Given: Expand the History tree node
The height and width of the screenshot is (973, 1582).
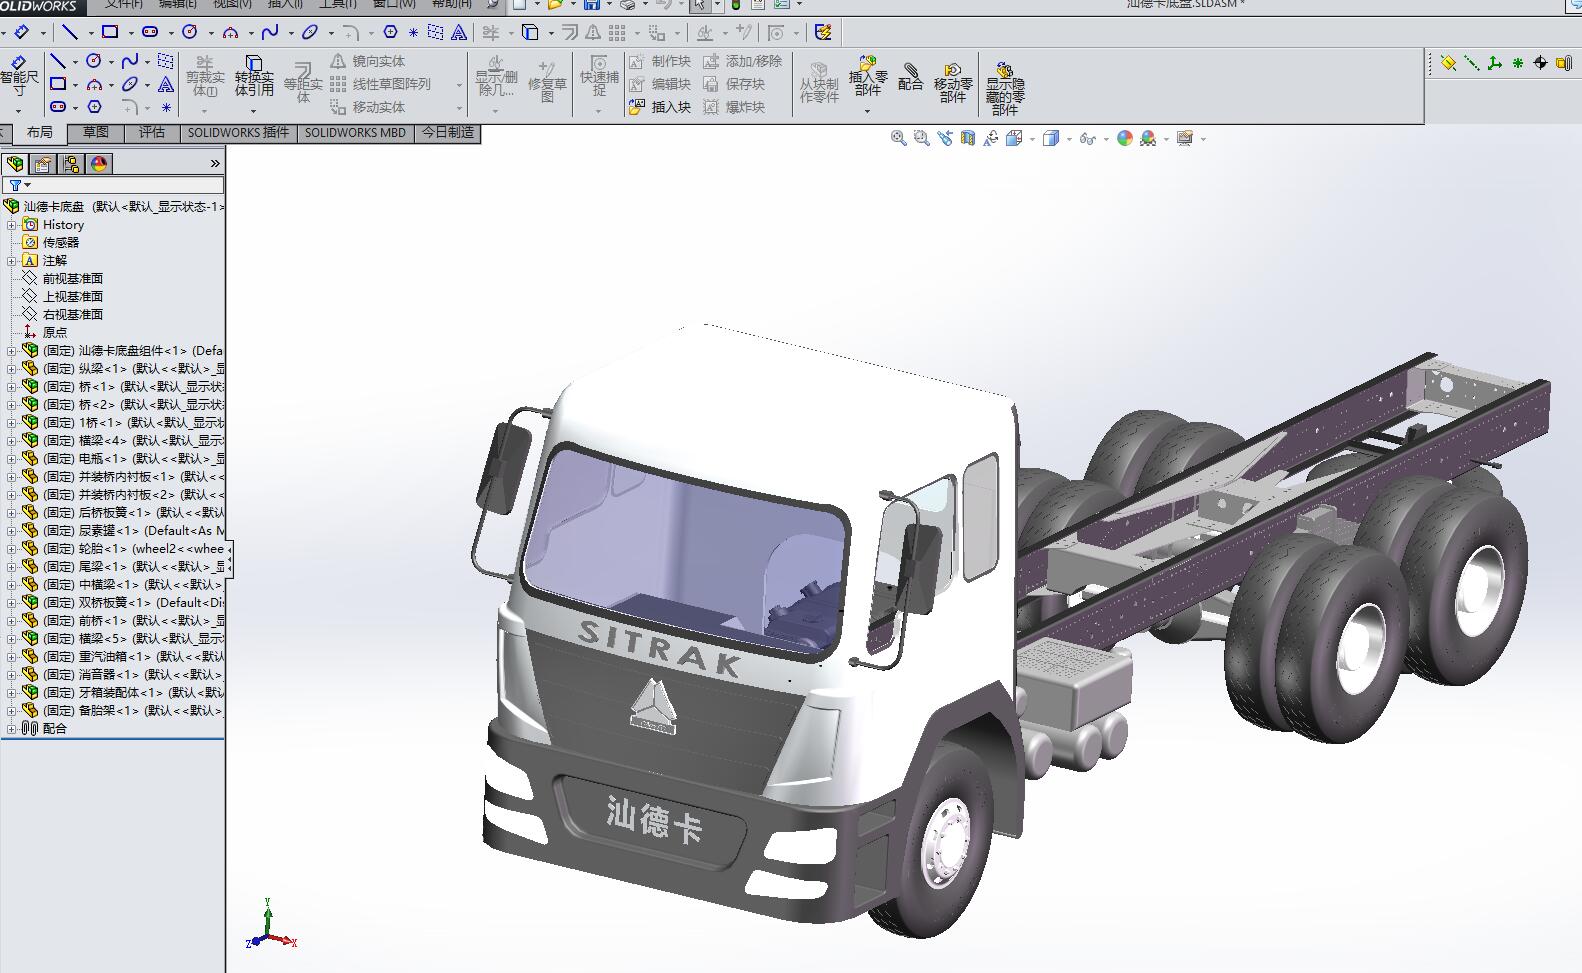Looking at the screenshot, I should 12,225.
